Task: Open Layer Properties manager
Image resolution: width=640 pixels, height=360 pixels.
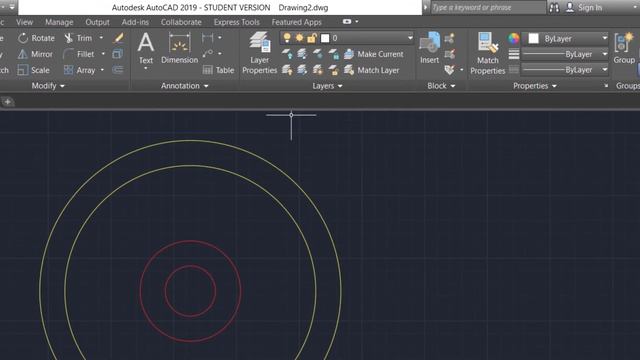Action: [260, 53]
